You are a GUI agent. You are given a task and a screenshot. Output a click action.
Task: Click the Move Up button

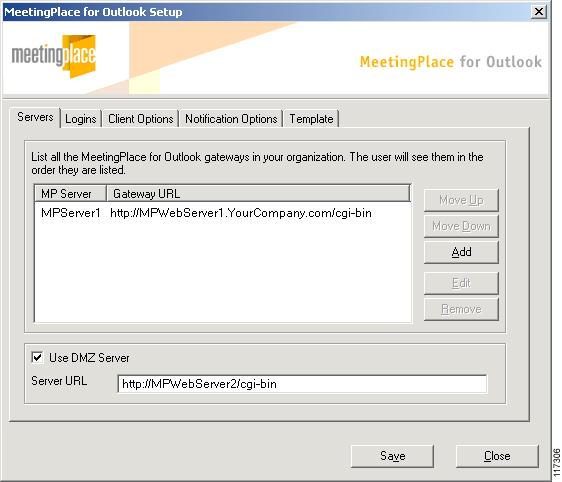(x=461, y=200)
